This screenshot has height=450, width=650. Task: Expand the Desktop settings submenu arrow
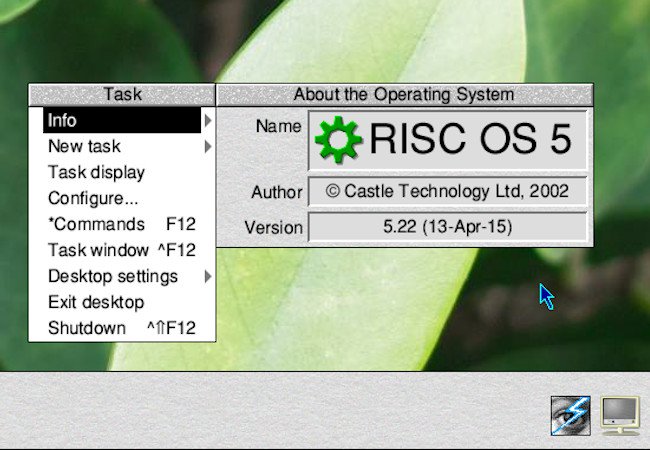pyautogui.click(x=207, y=277)
